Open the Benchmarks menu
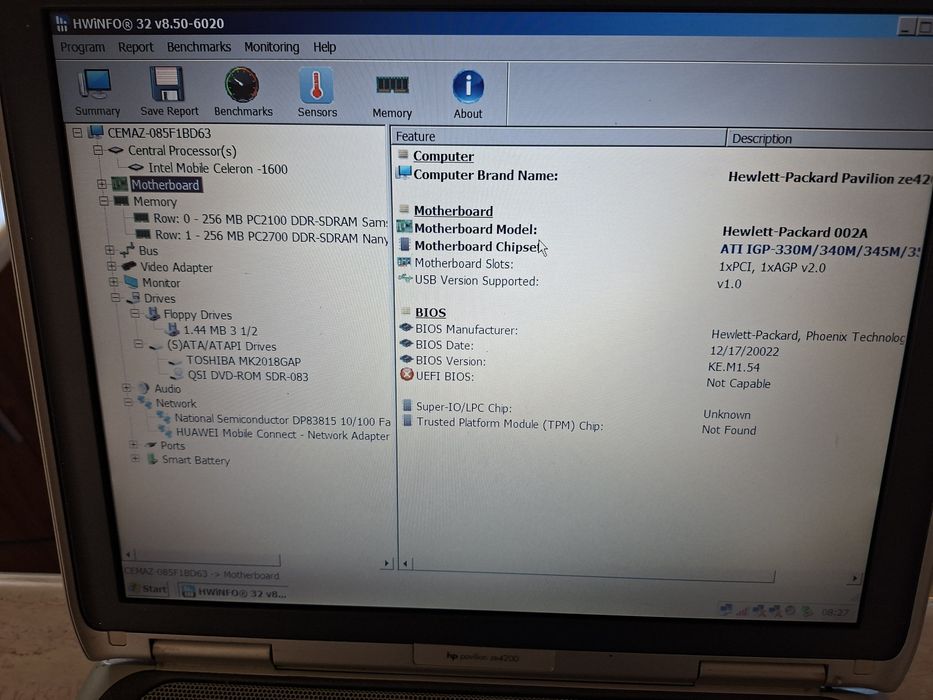Screen dimensions: 933x700 click(x=199, y=47)
